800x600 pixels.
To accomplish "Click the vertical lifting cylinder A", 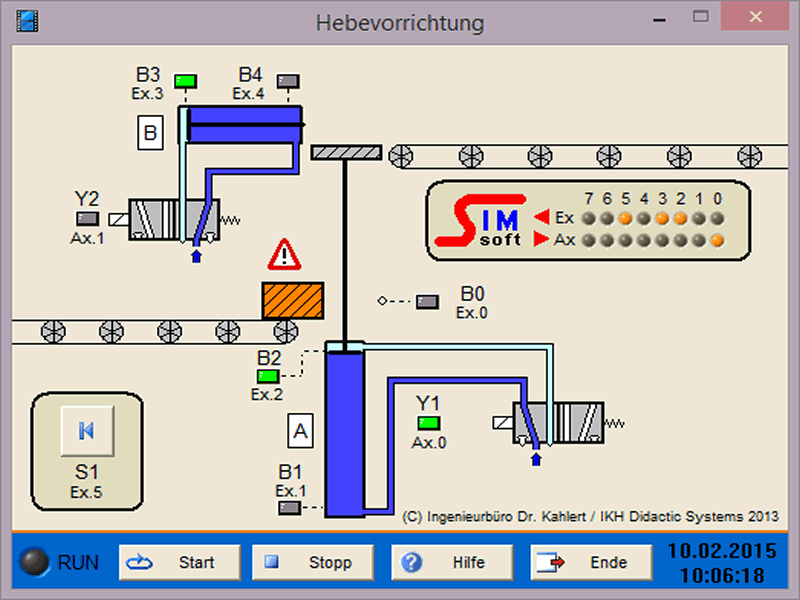I will (343, 430).
